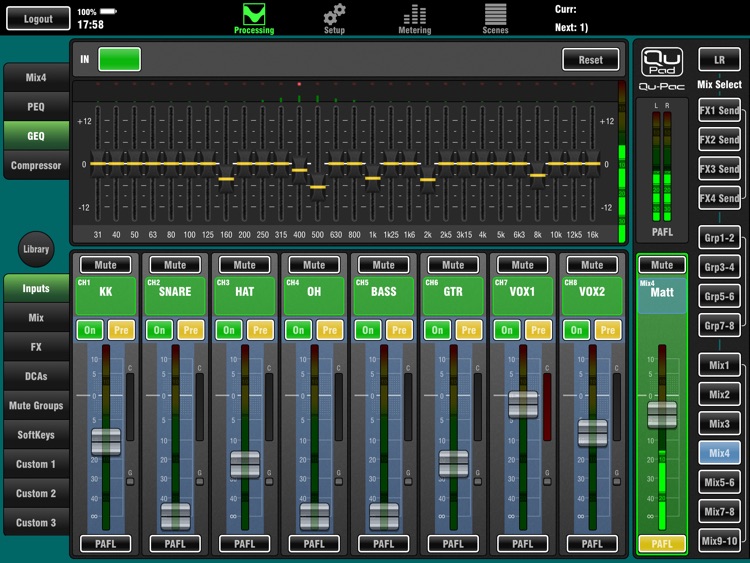
Task: Click the 500 Hz GEQ band slider
Action: [318, 186]
